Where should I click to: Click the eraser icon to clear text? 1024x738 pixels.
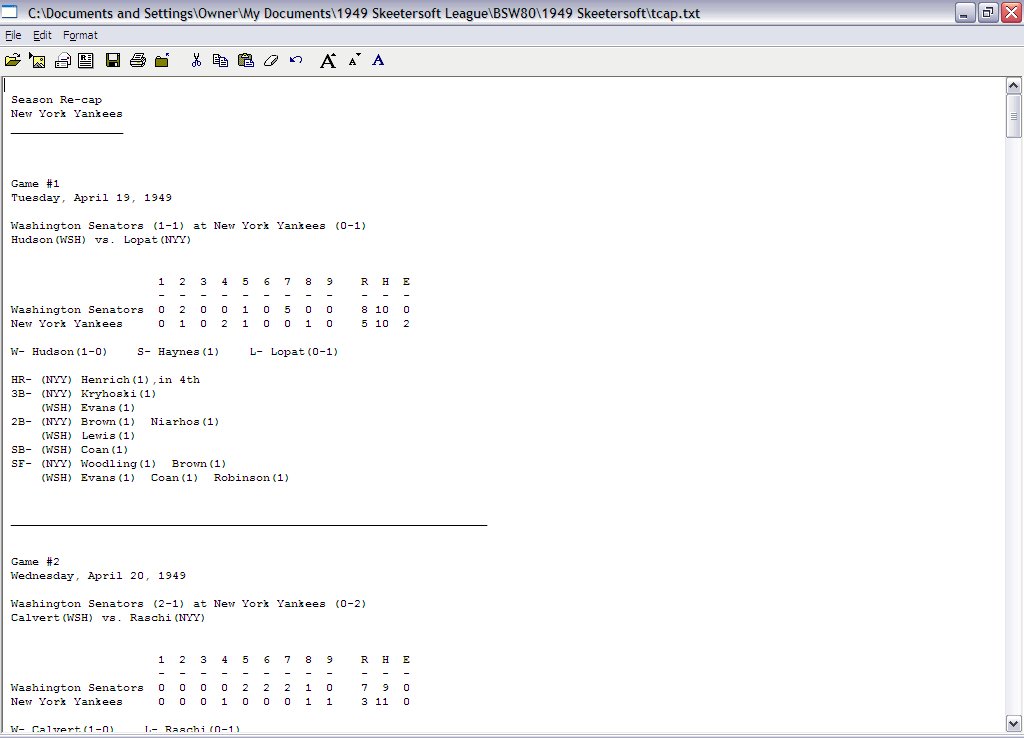click(270, 61)
